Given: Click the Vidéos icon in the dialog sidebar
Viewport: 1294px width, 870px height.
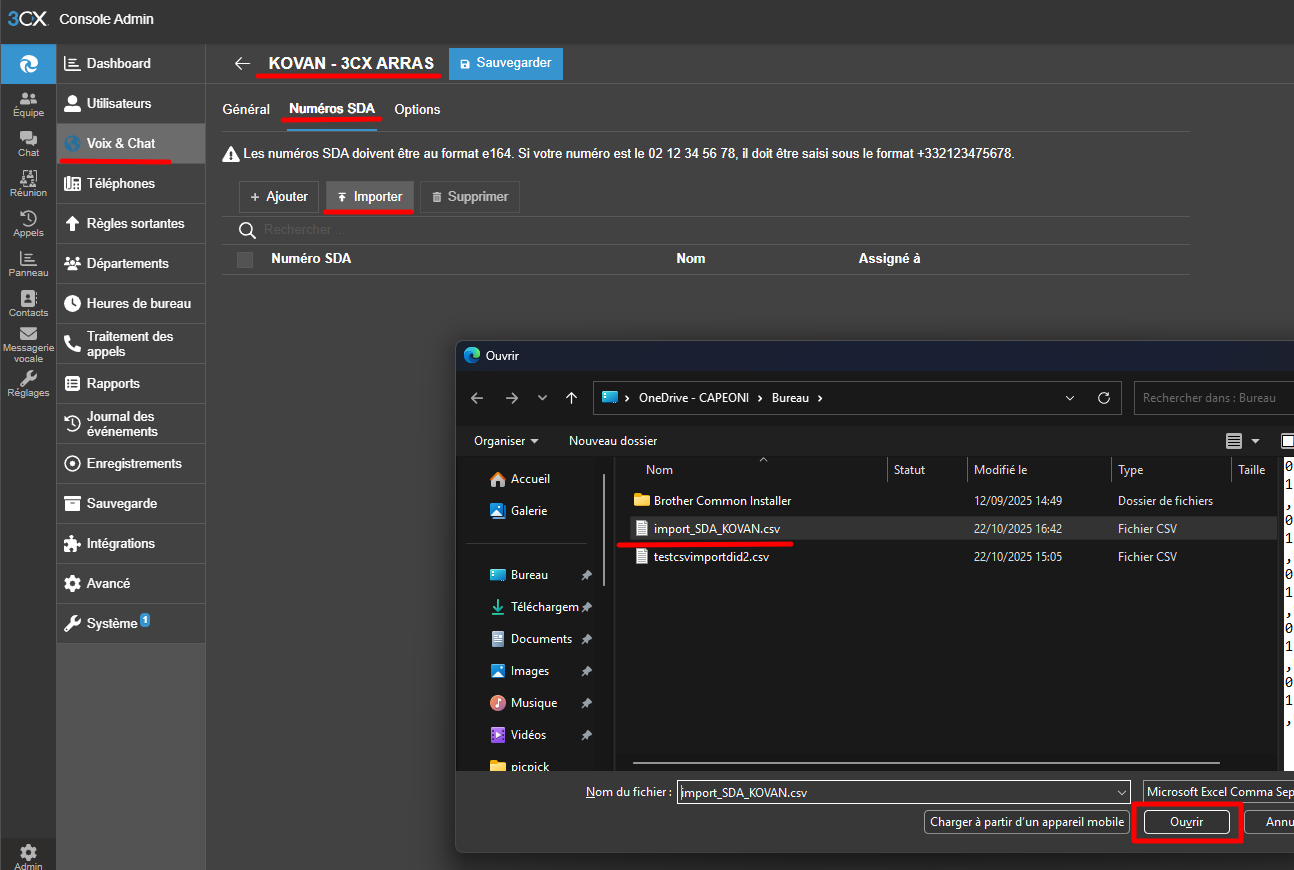Looking at the screenshot, I should coord(498,735).
